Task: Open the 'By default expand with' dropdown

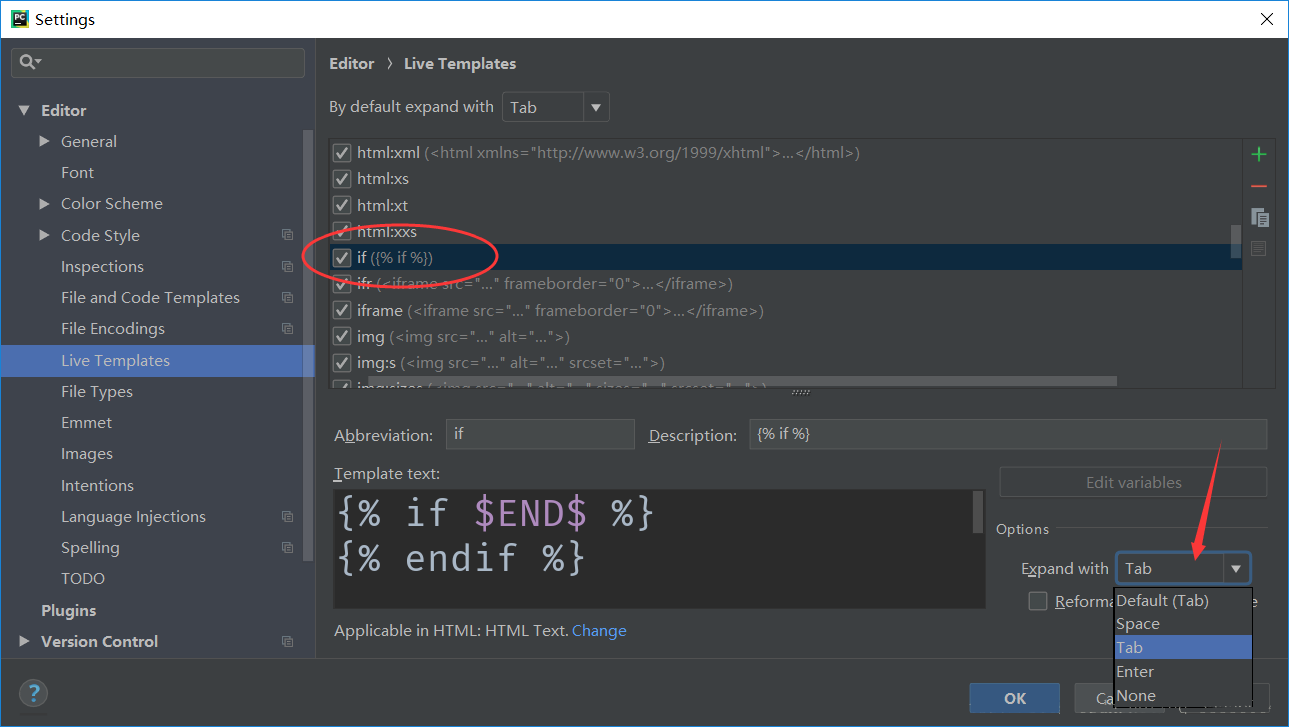Action: 555,107
